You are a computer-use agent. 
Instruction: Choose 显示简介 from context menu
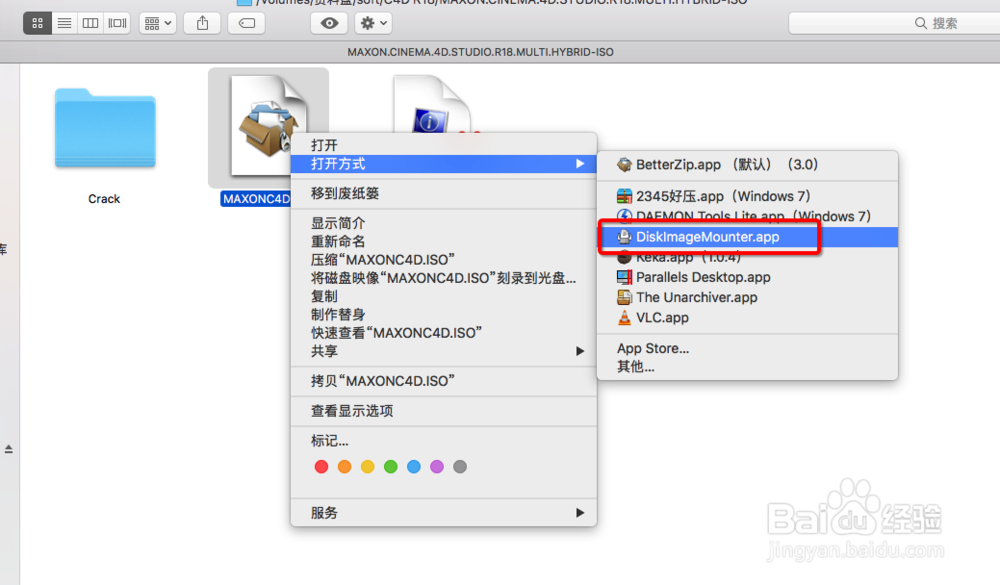pos(443,223)
